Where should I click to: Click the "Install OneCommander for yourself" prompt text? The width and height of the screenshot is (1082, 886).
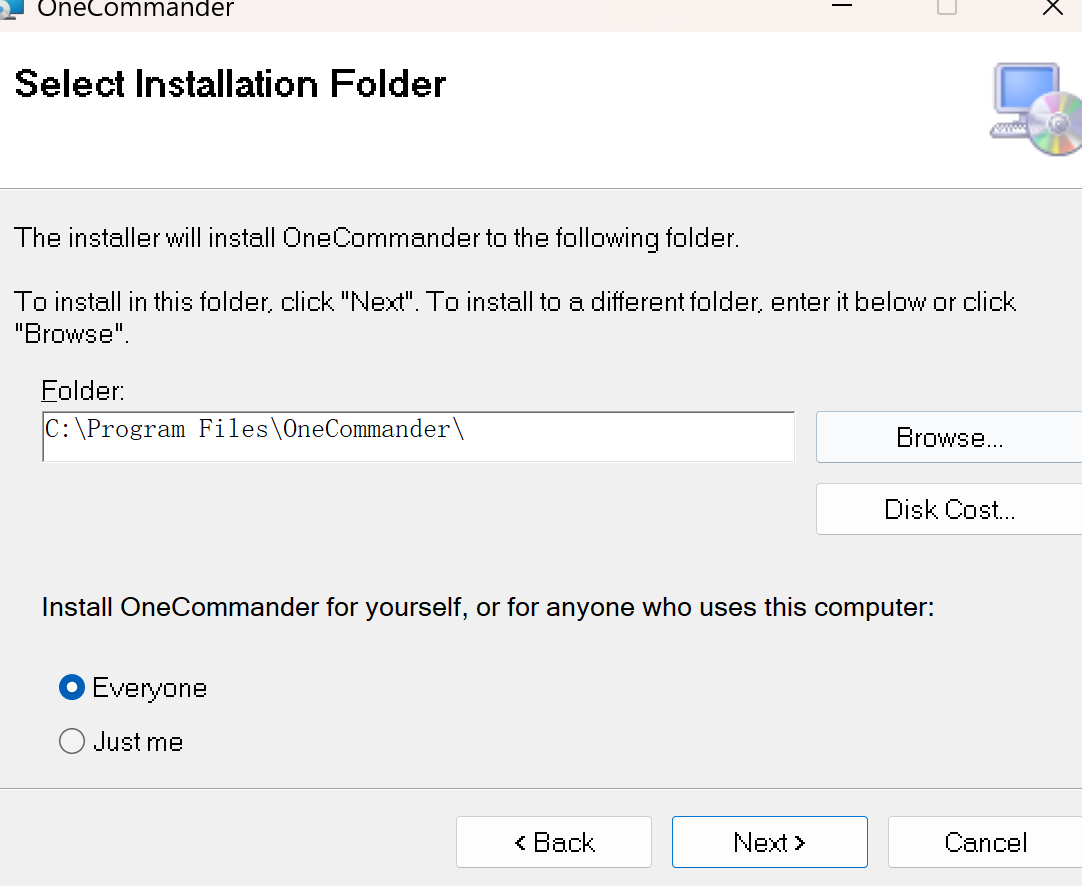(487, 607)
